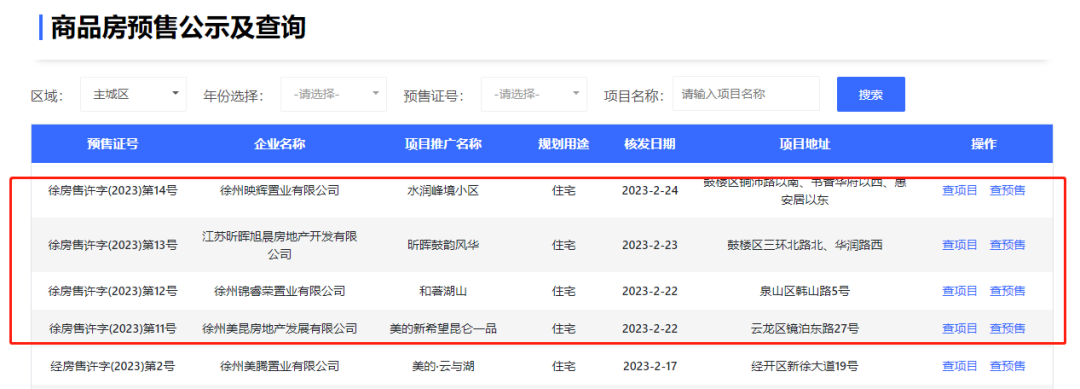1080x389 pixels.
Task: Click company 徐州美昆房地产发展有限公司
Action: (x=280, y=328)
